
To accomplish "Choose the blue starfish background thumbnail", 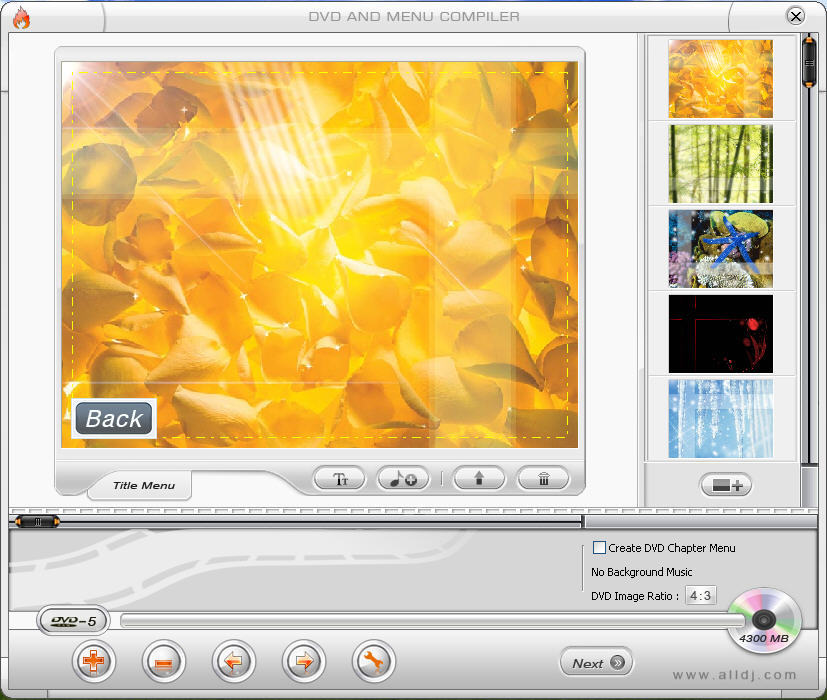I will click(720, 249).
